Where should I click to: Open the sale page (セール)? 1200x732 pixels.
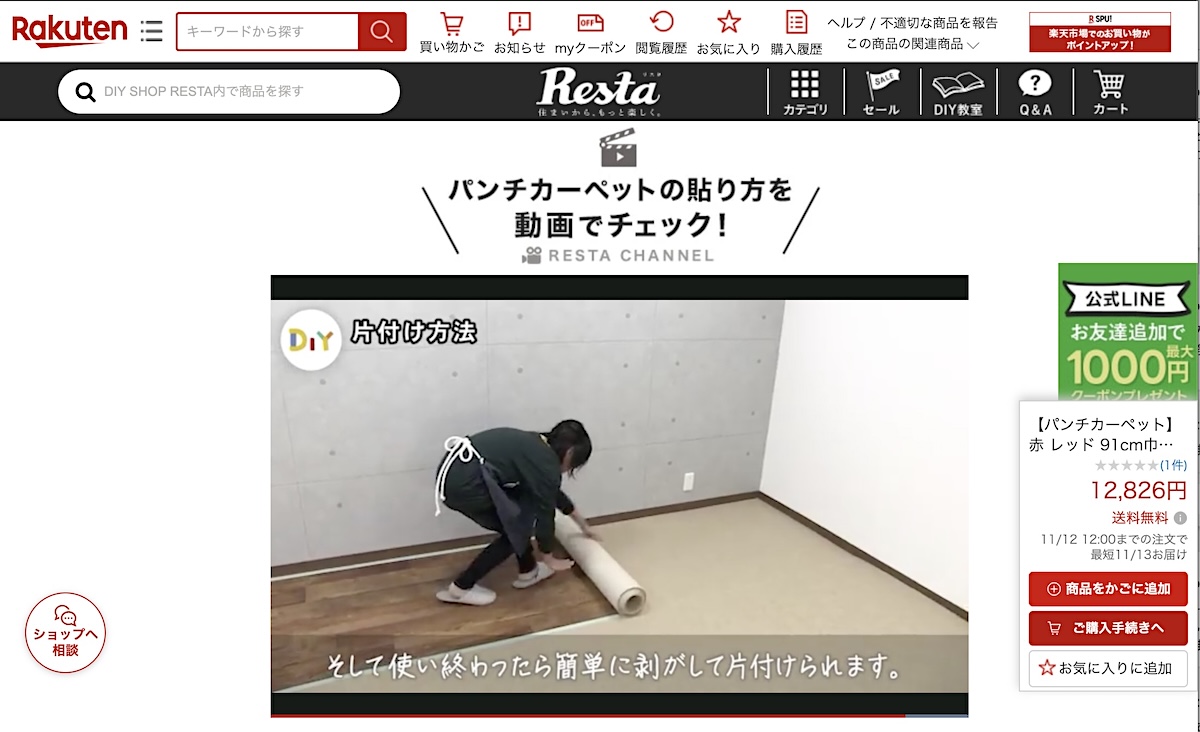point(881,92)
